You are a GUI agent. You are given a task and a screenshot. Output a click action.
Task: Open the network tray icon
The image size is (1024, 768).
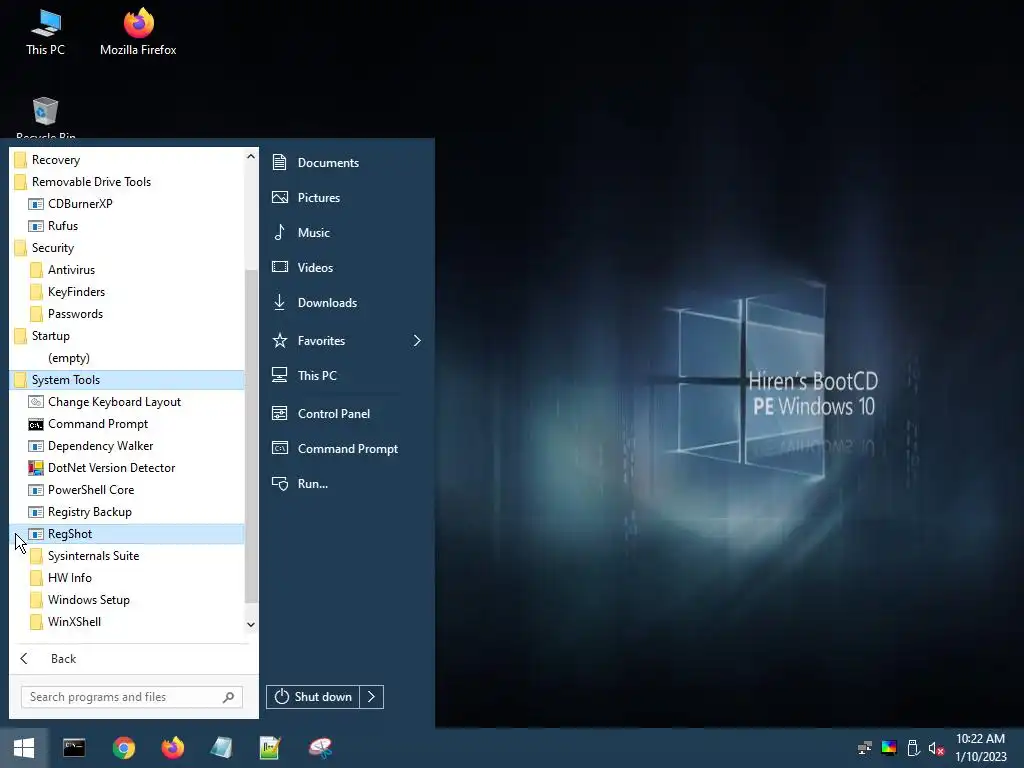coord(865,748)
